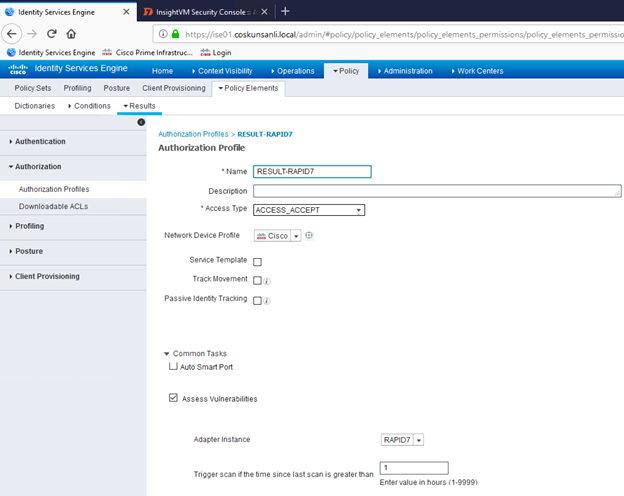Open the Login bookmark
624x496 pixels.
point(216,53)
